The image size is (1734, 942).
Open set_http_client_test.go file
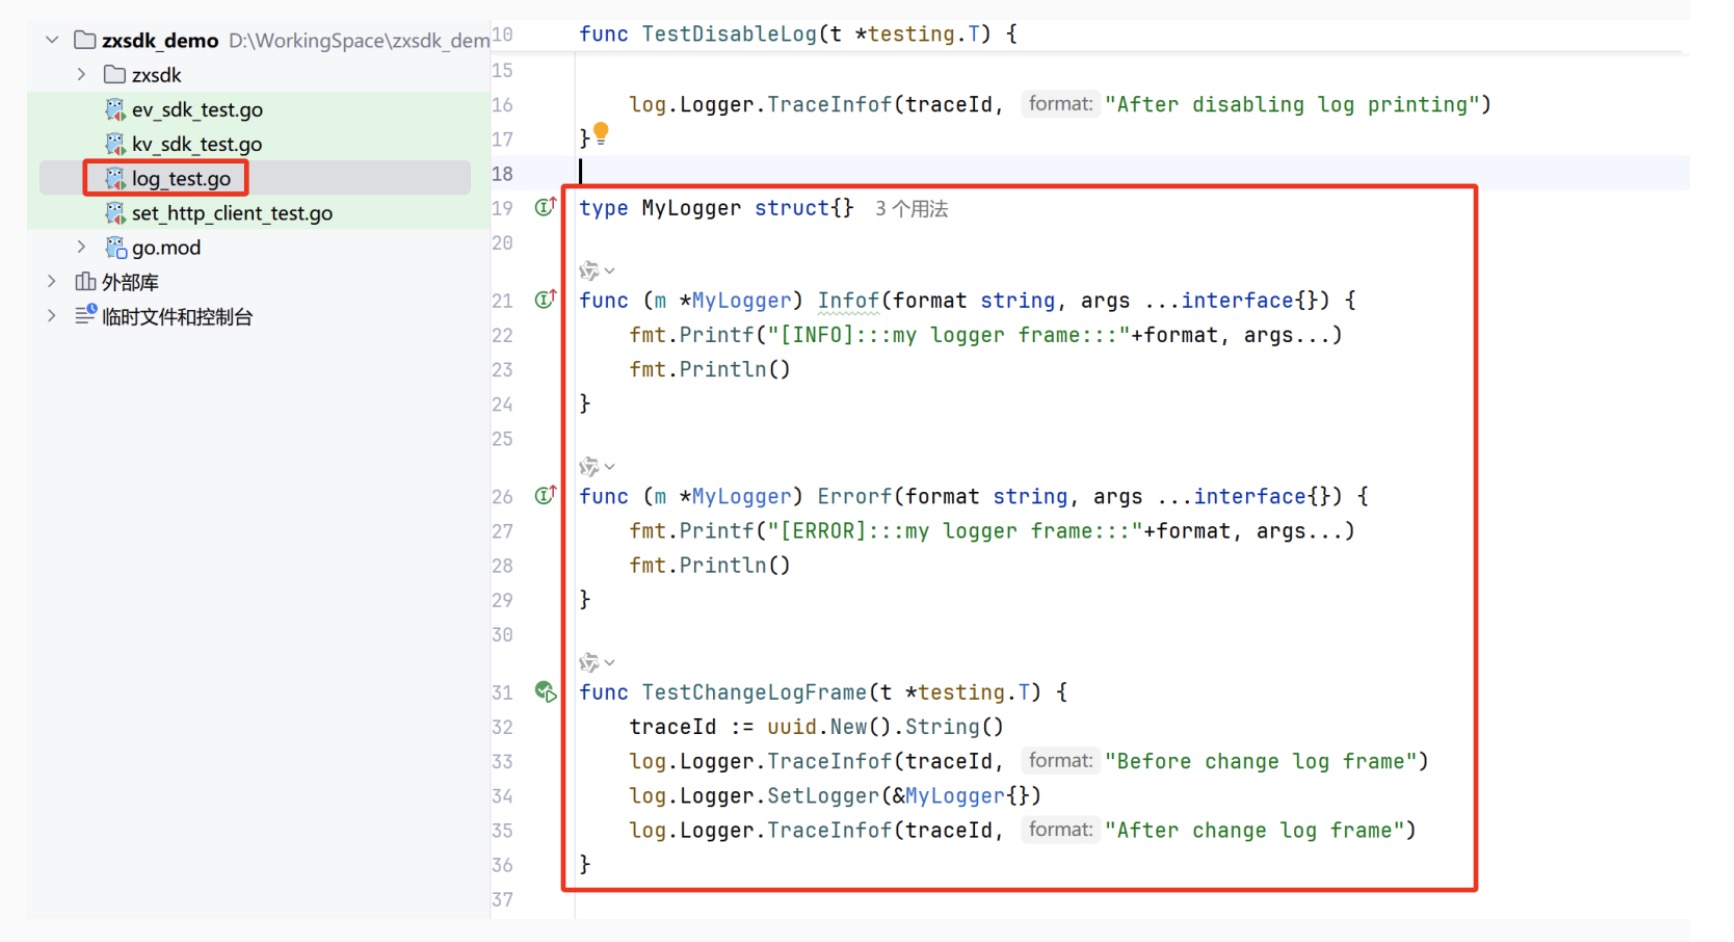[231, 213]
